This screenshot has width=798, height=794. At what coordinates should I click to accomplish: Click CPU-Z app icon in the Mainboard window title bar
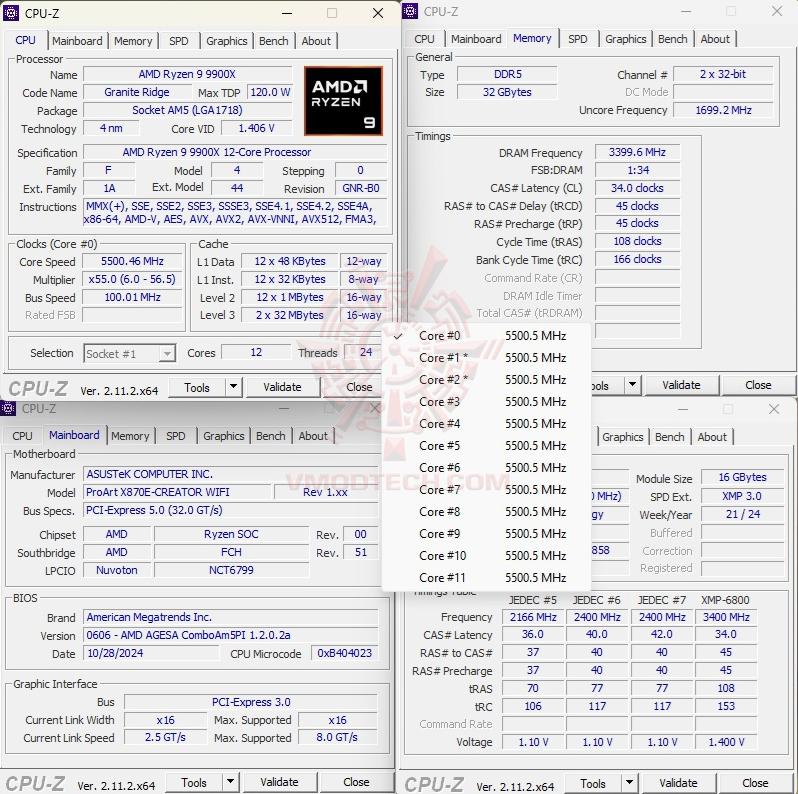pos(8,408)
